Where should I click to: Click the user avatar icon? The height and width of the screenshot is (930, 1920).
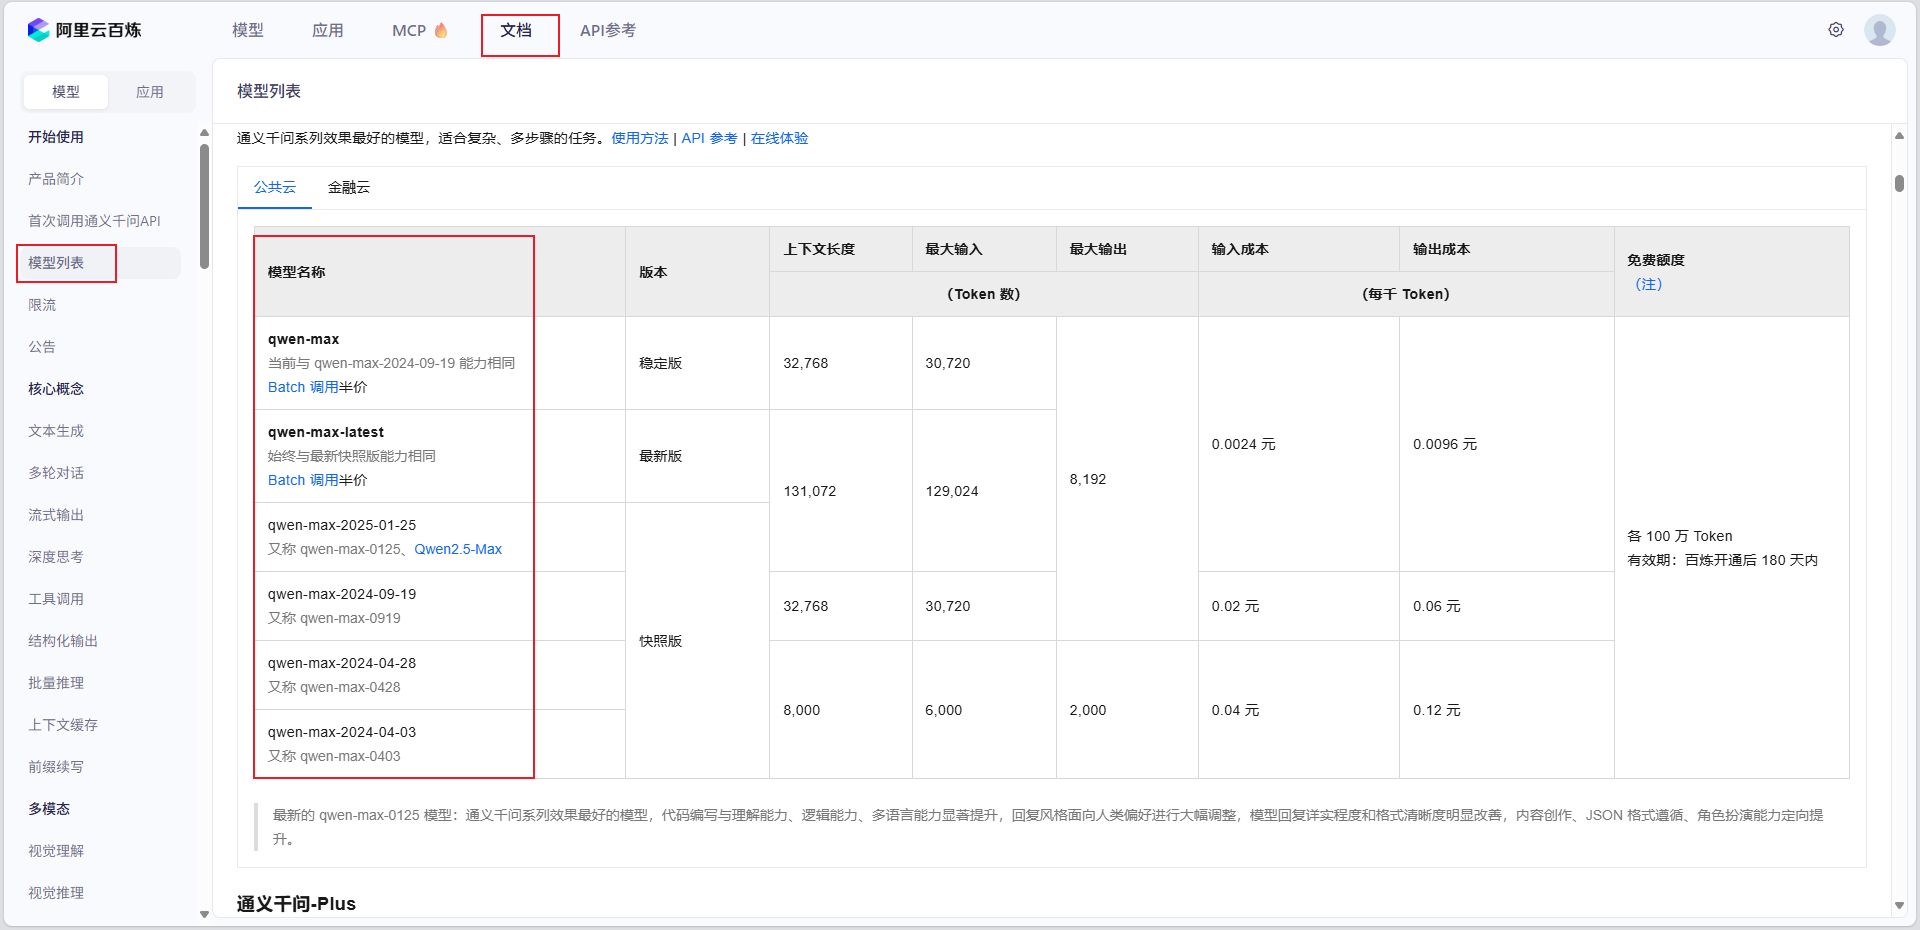tap(1881, 29)
